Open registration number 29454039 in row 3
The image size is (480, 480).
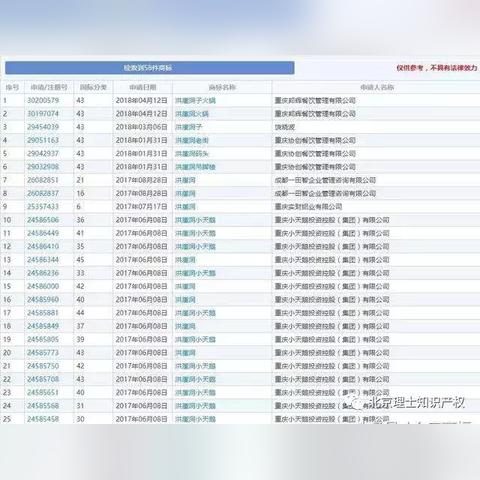43,127
